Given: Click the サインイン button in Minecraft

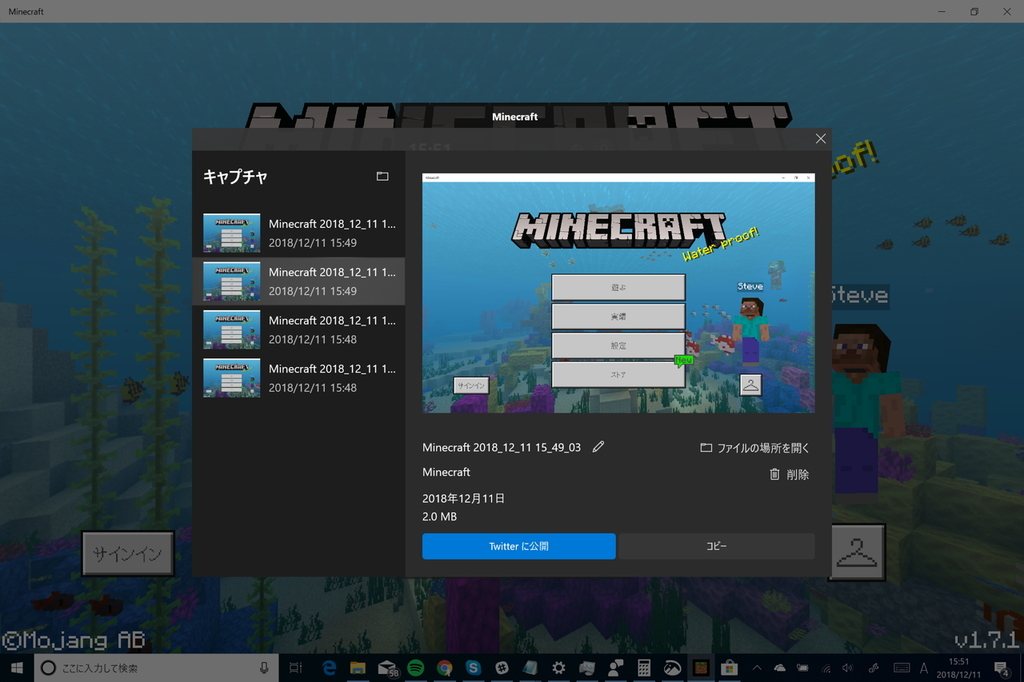Looking at the screenshot, I should point(128,554).
